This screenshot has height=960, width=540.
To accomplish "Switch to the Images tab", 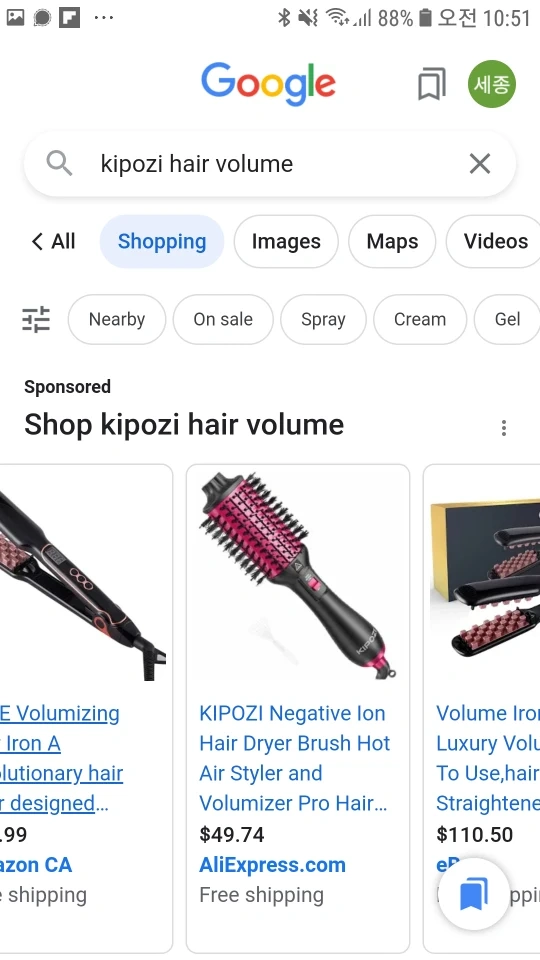I will tap(286, 241).
